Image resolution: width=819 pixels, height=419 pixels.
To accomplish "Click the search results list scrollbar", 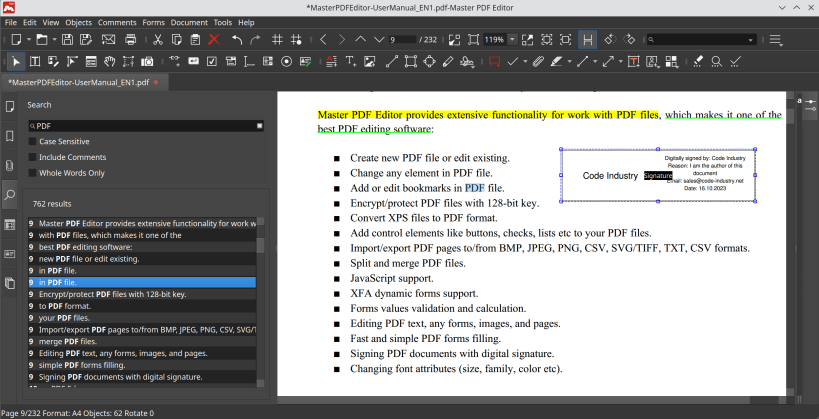I will 261,245.
